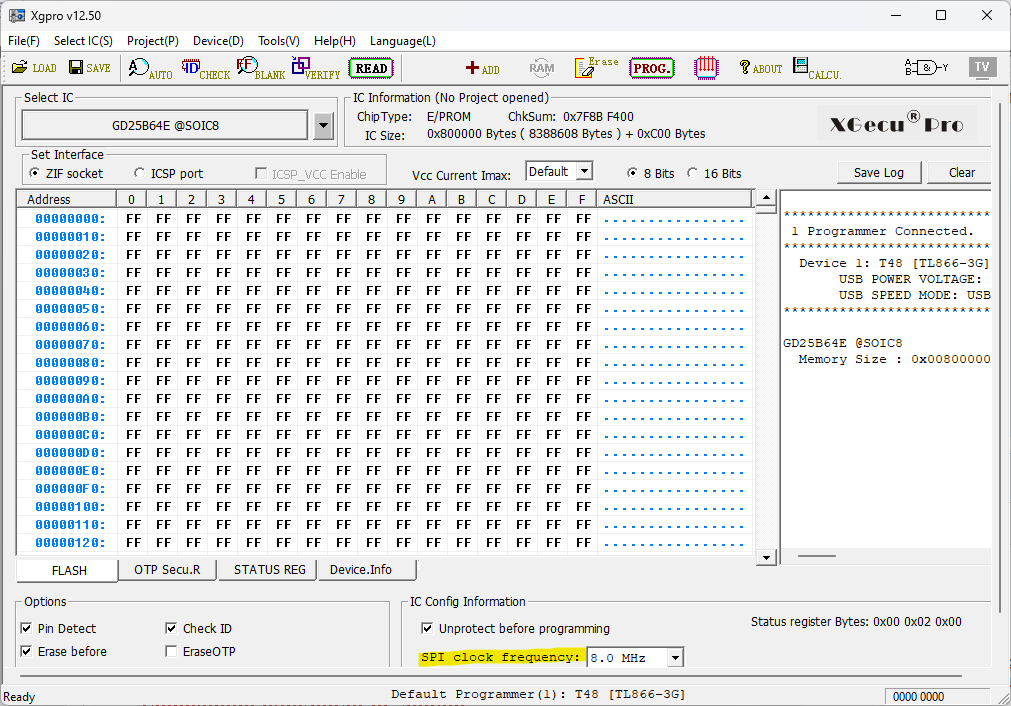The height and width of the screenshot is (706, 1011).
Task: Click GD25B64E @SOIC8 chip select button
Action: (165, 125)
